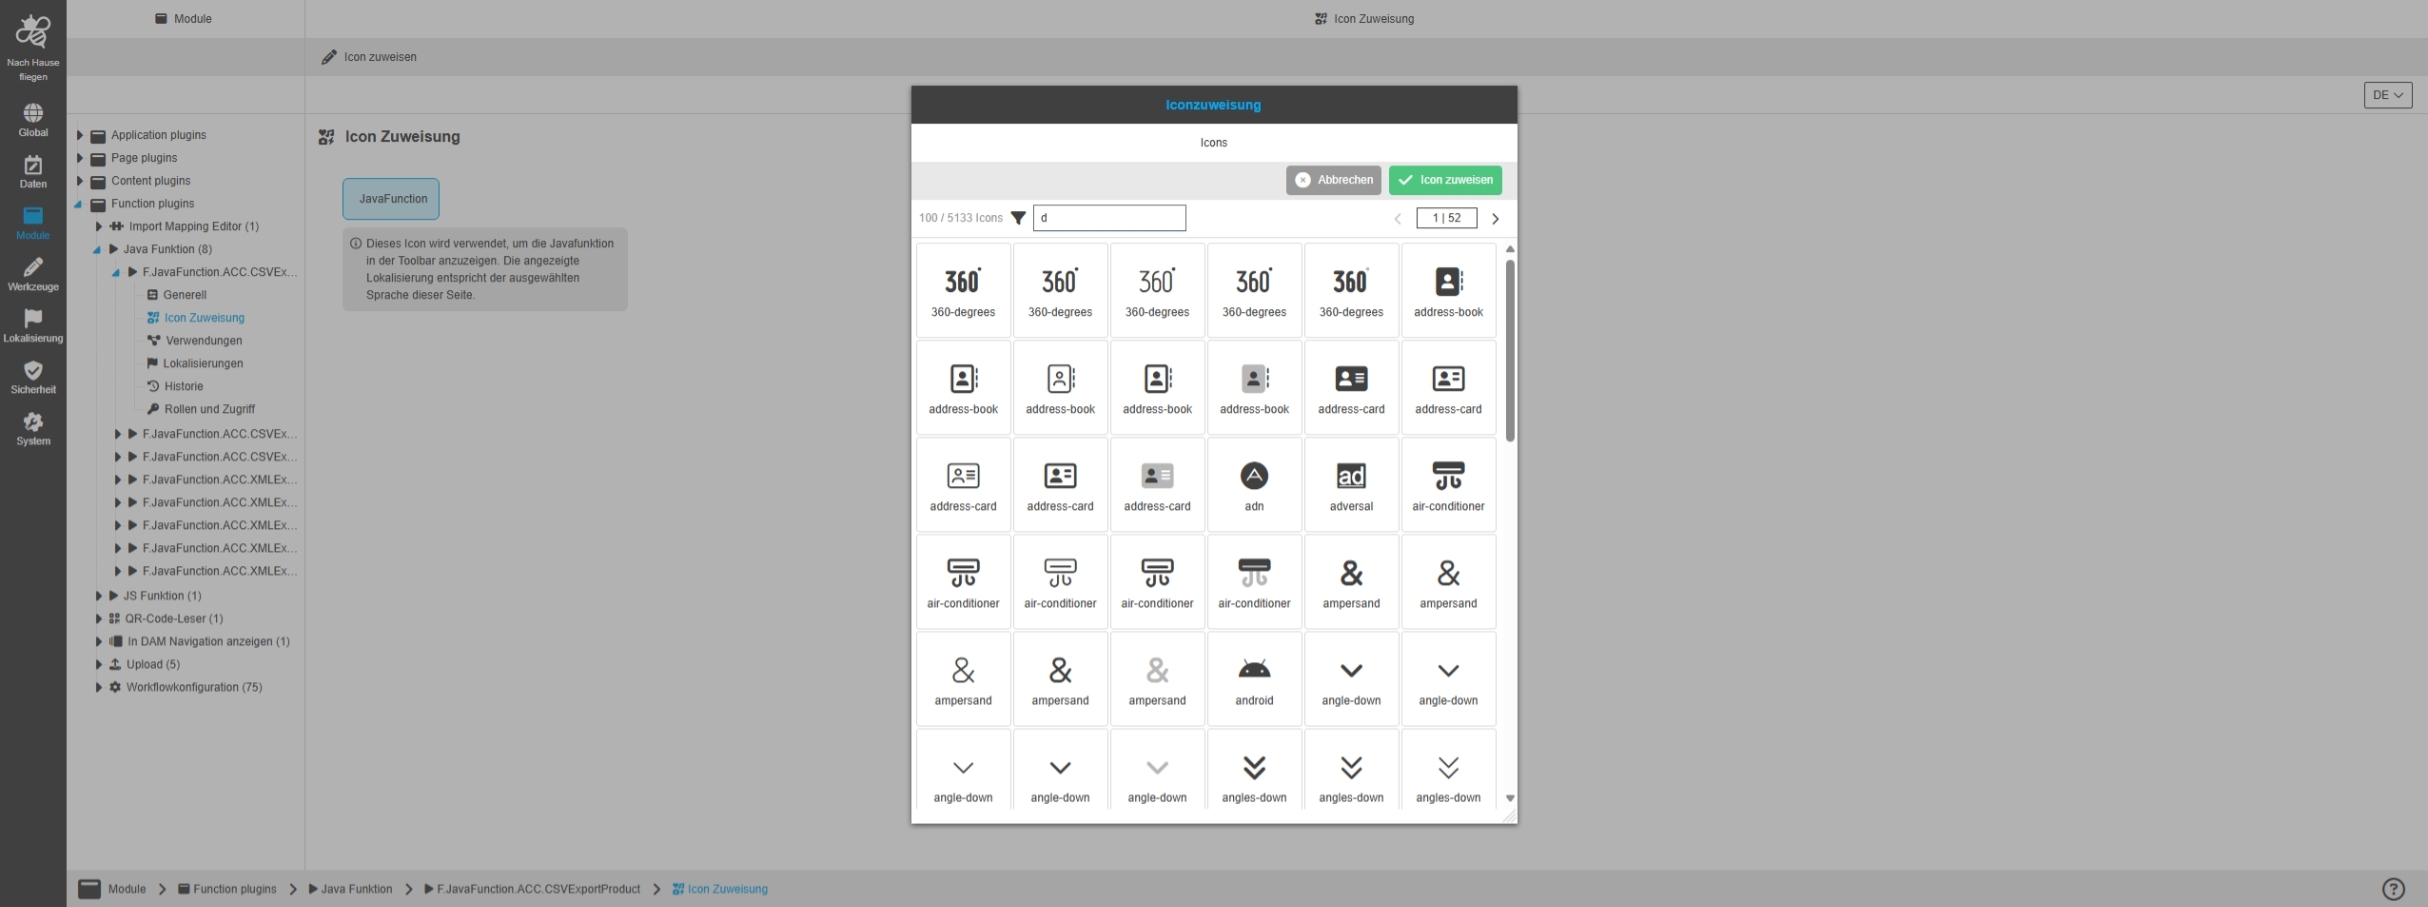The height and width of the screenshot is (907, 2428).
Task: Click the Nach Hause fliegen logo icon
Action: (x=33, y=32)
